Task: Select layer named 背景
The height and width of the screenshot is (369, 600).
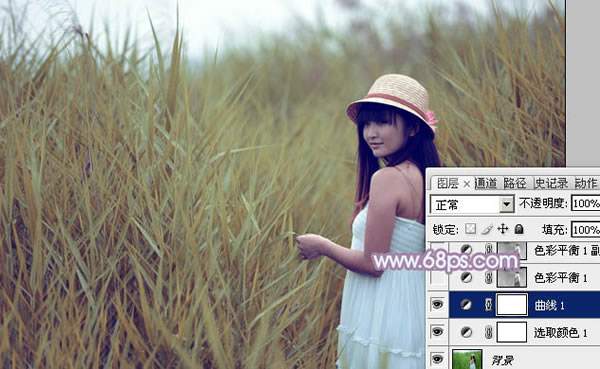Action: point(502,360)
